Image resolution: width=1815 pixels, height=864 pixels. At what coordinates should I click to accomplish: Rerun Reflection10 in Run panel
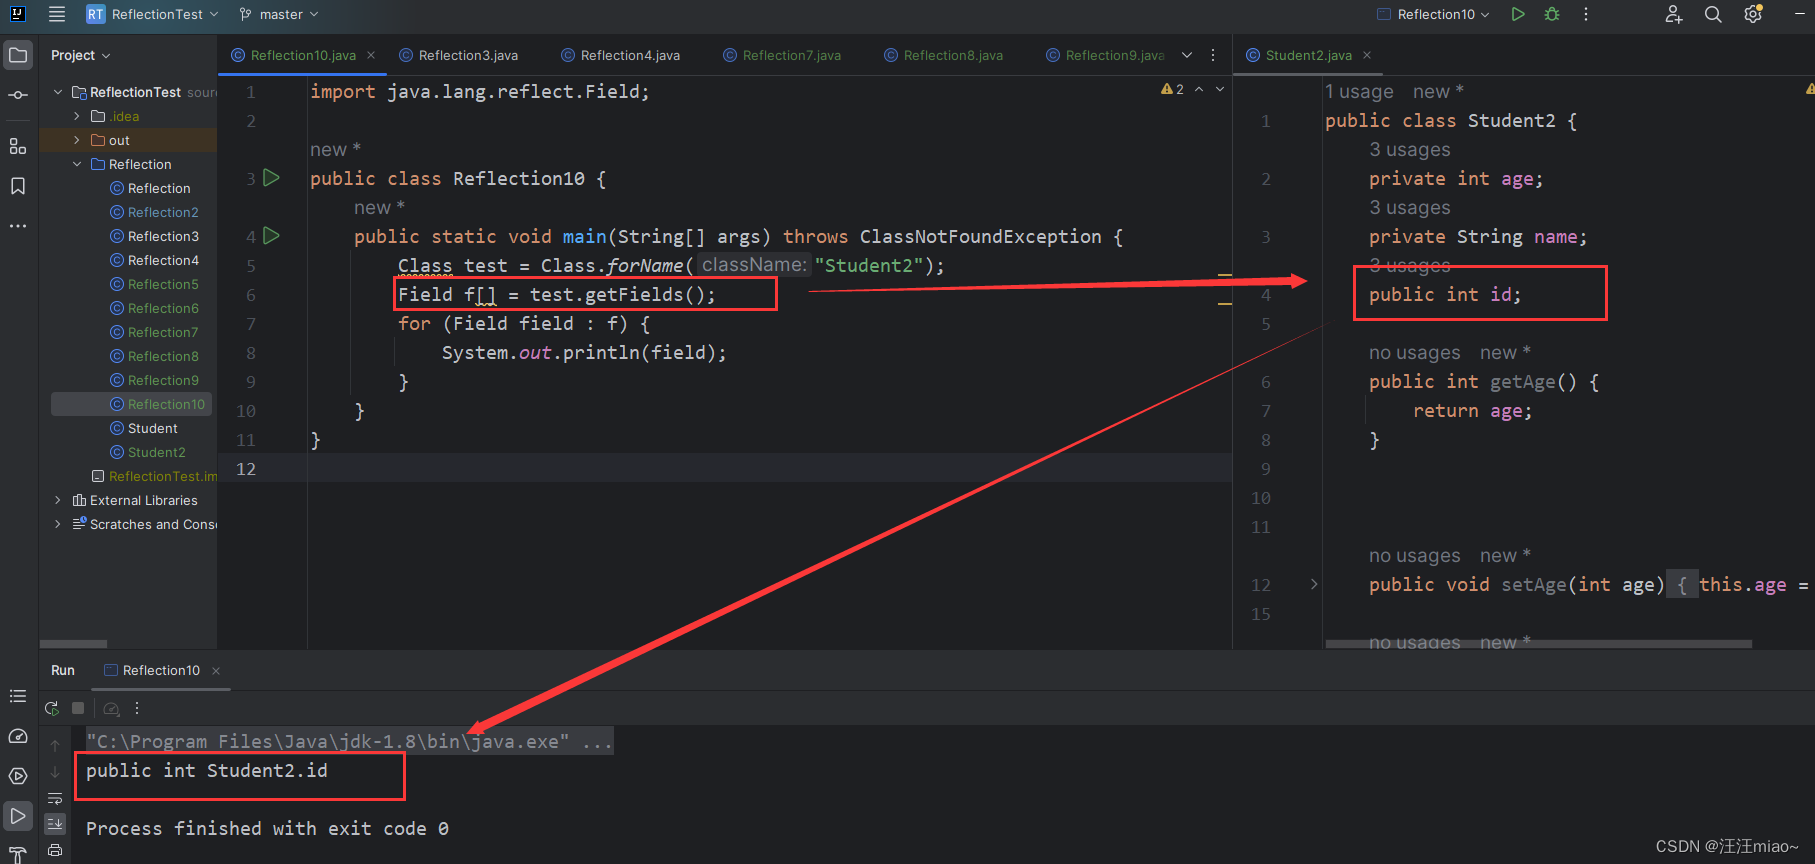(x=52, y=708)
